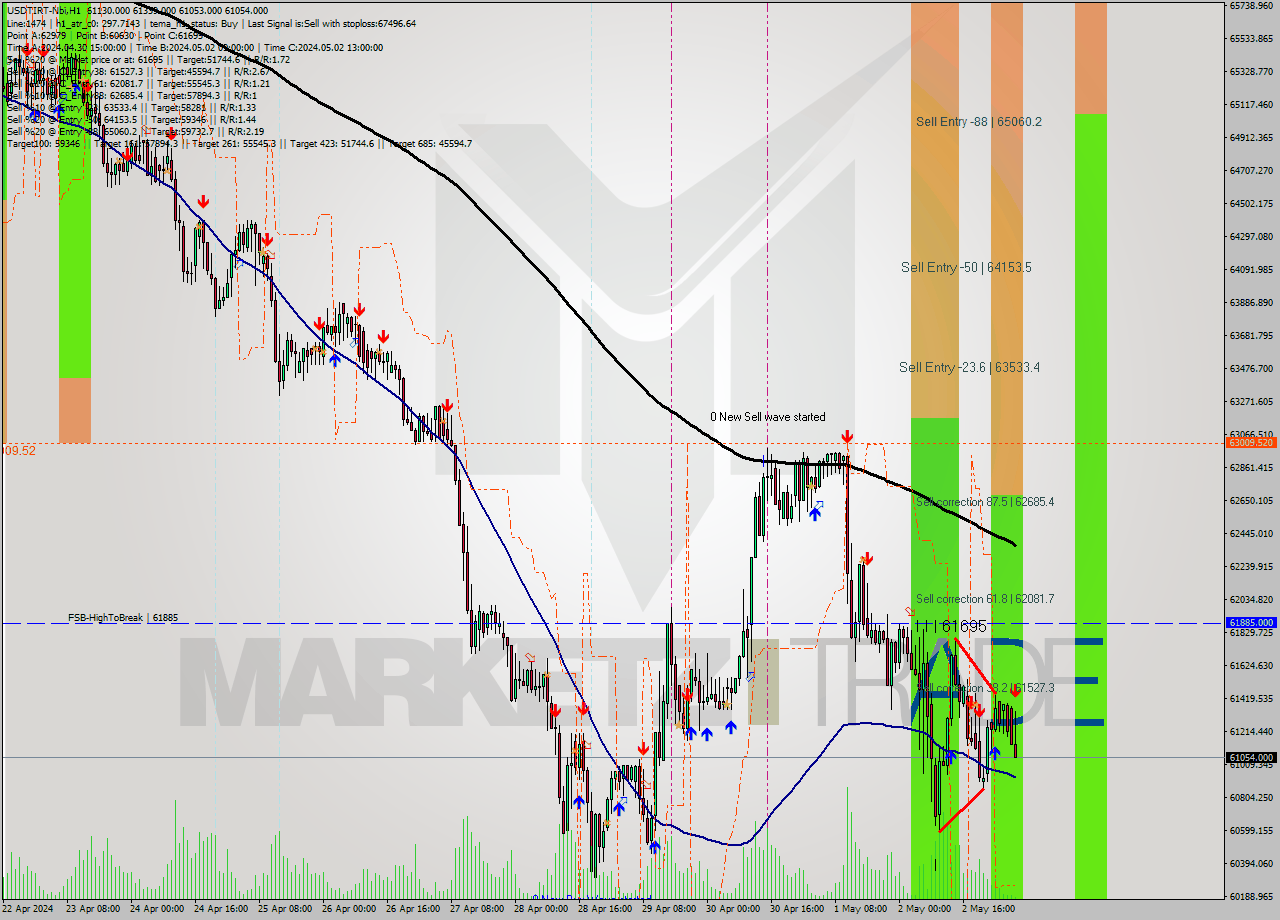Click the 63886.890 price axis value
The height and width of the screenshot is (920, 1280).
tap(1250, 302)
